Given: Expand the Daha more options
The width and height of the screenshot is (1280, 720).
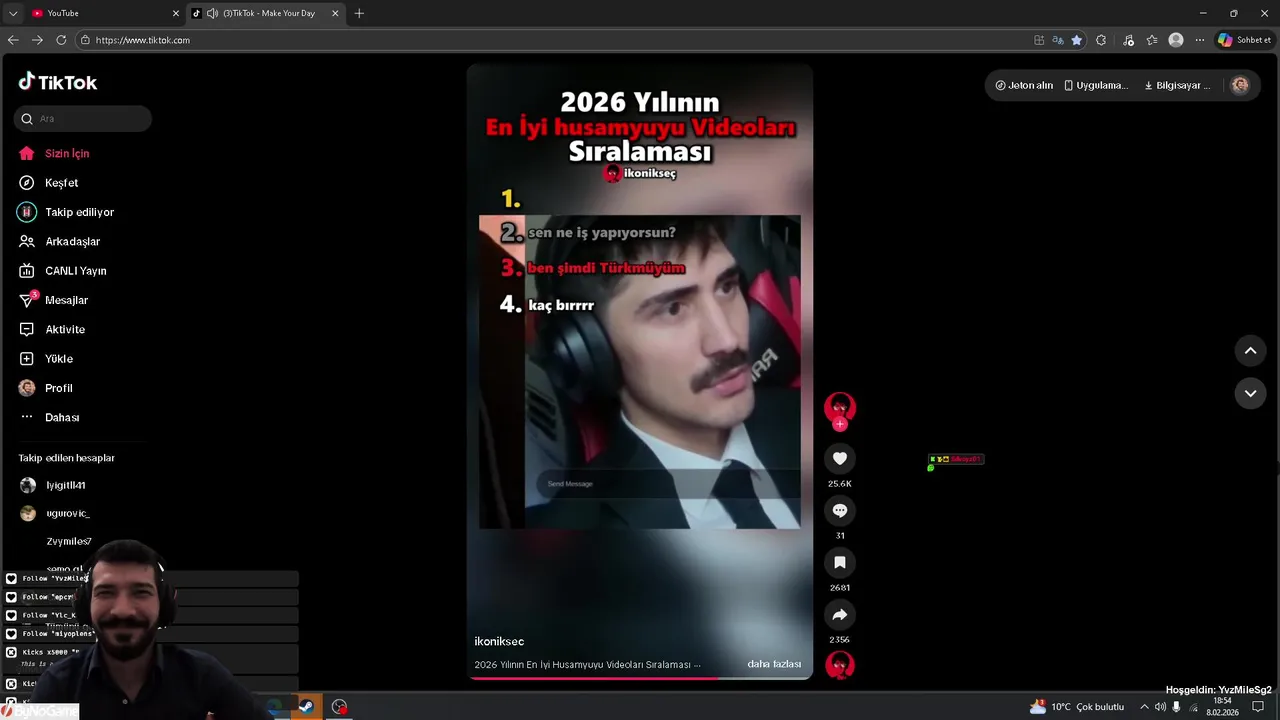Looking at the screenshot, I should 49,417.
